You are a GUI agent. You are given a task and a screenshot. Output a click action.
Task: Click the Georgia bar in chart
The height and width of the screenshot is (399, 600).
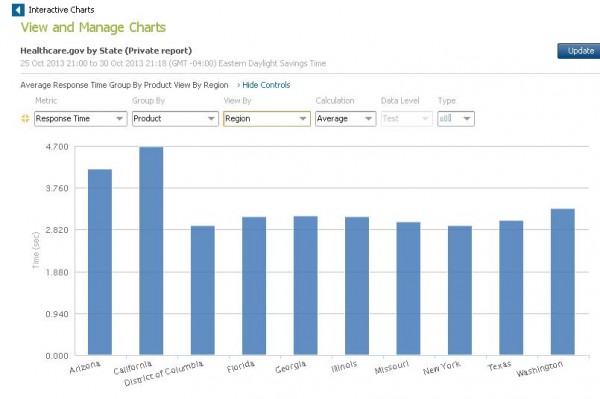[x=305, y=285]
